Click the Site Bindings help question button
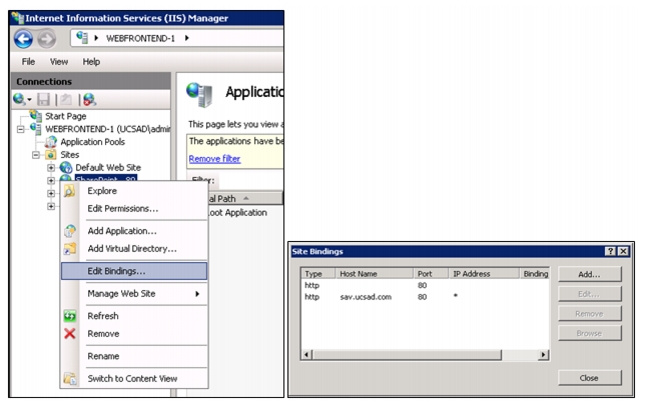The width and height of the screenshot is (648, 408). coord(610,251)
